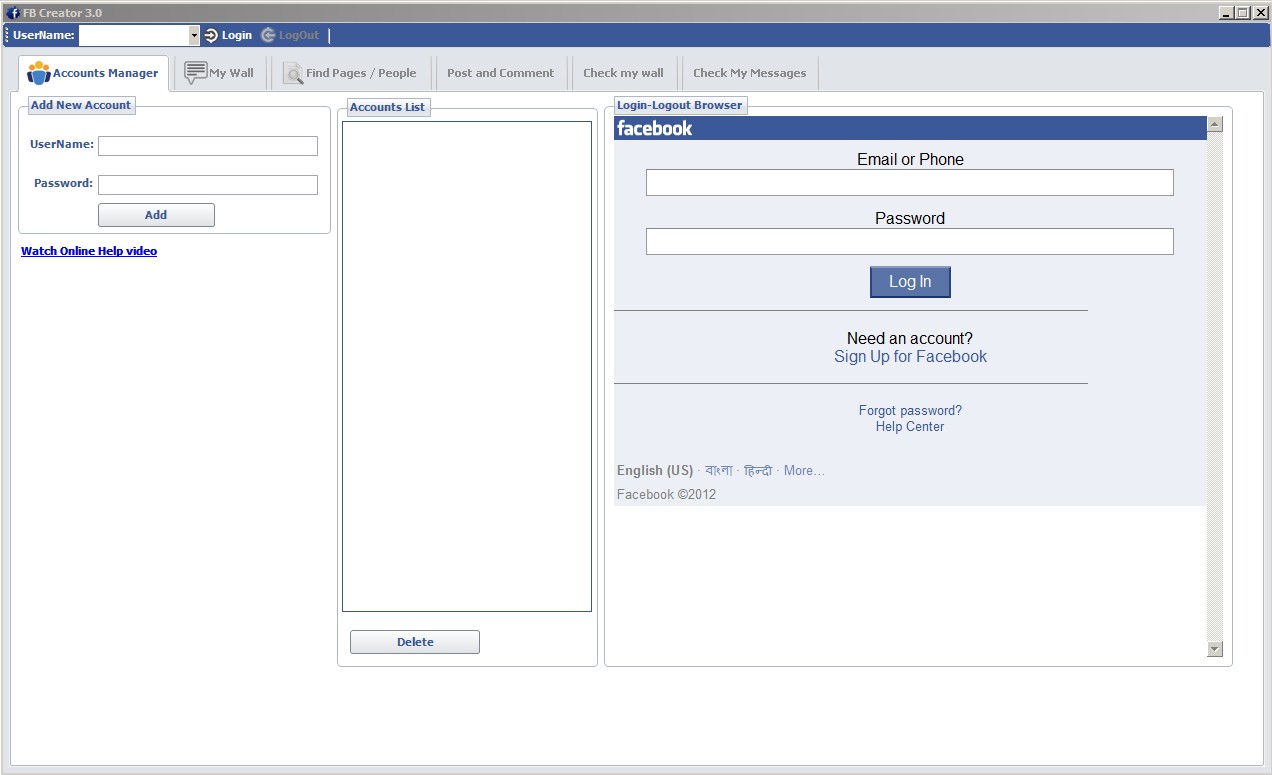1272x775 pixels.
Task: Click inside the empty Accounts List box
Action: [x=467, y=366]
